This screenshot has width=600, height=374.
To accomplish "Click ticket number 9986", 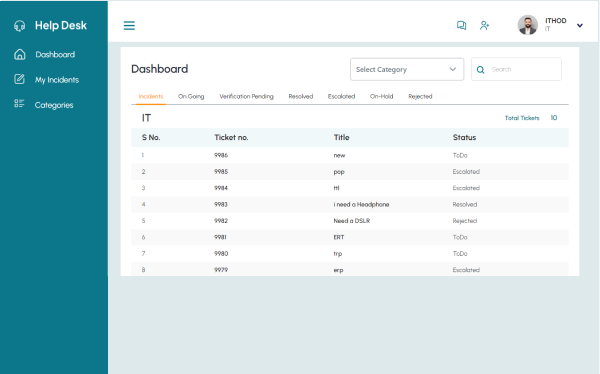I will (x=221, y=155).
